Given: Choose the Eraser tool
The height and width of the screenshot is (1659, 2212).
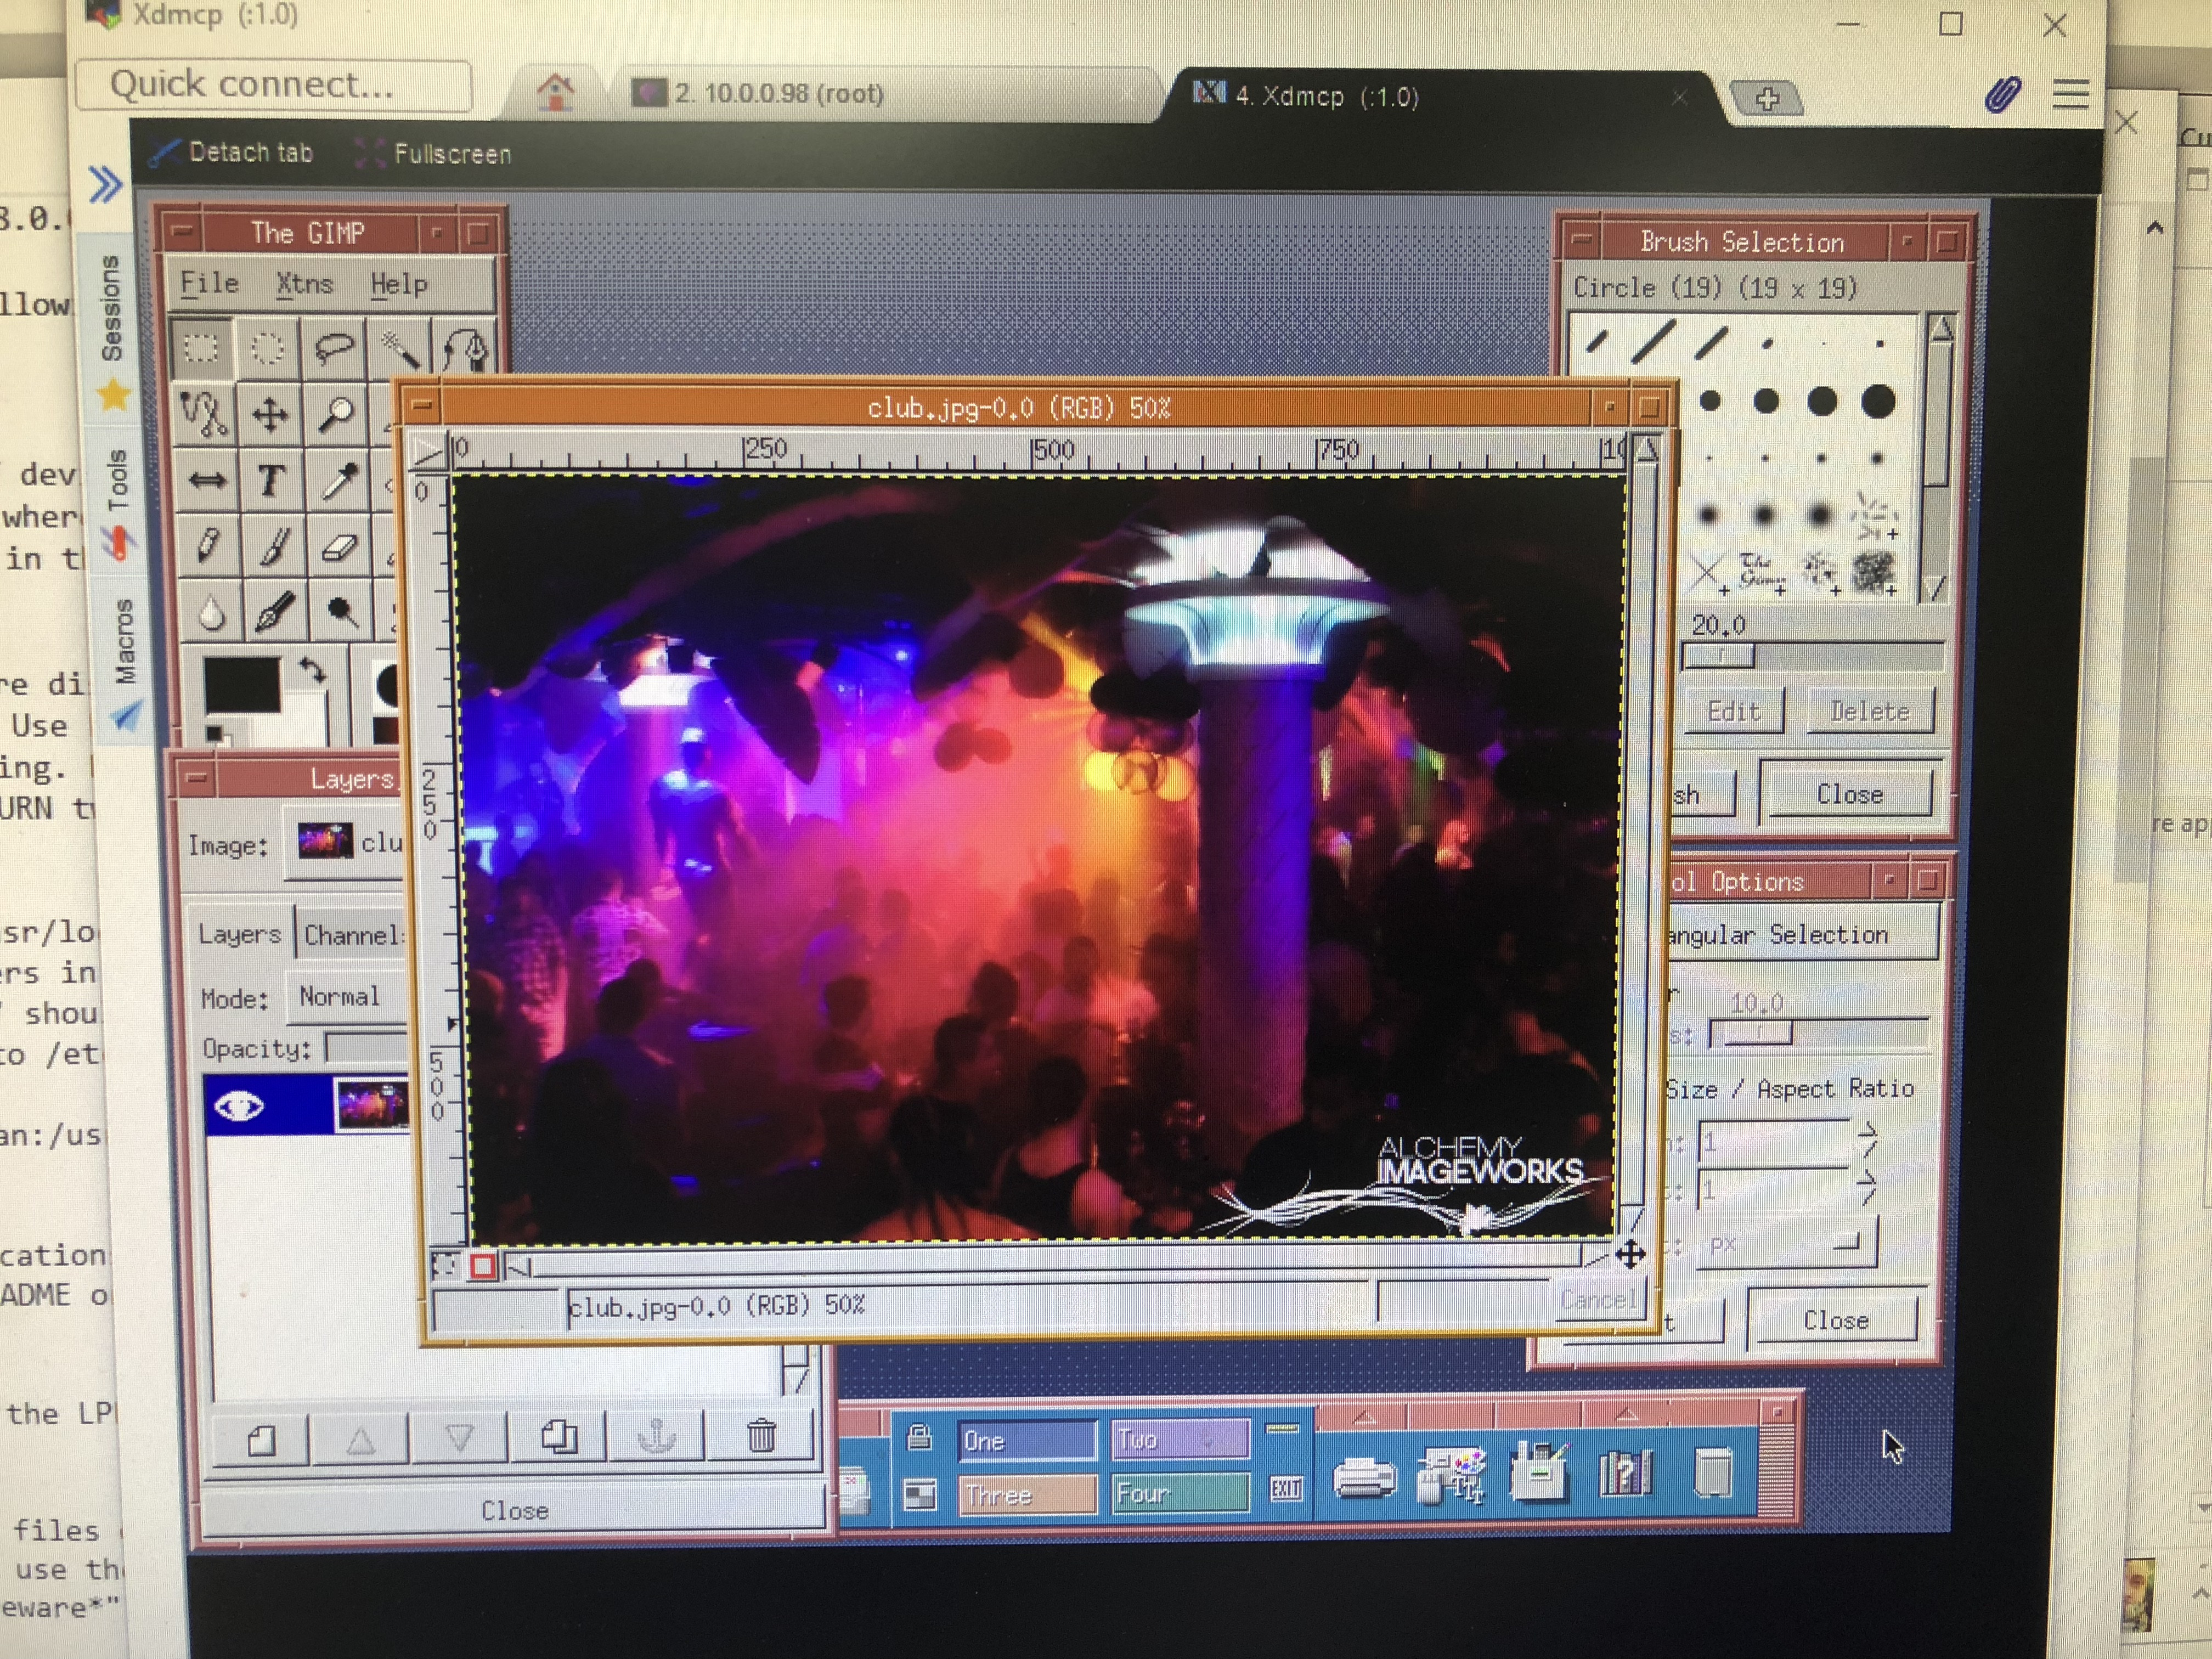Looking at the screenshot, I should pos(339,547).
